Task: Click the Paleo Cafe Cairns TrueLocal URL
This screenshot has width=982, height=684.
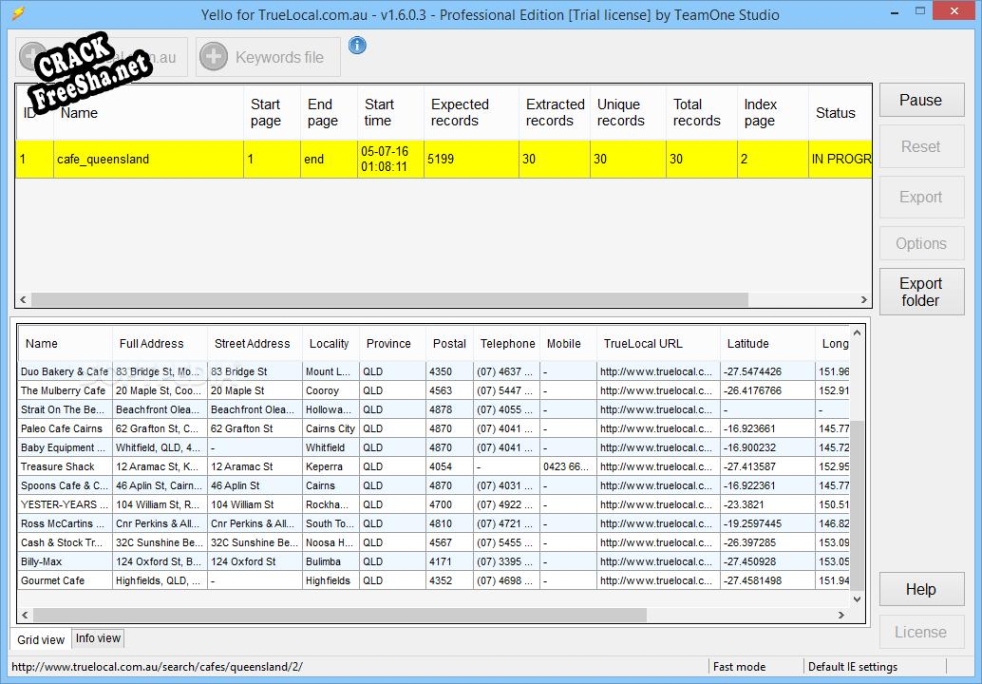Action: tap(656, 429)
